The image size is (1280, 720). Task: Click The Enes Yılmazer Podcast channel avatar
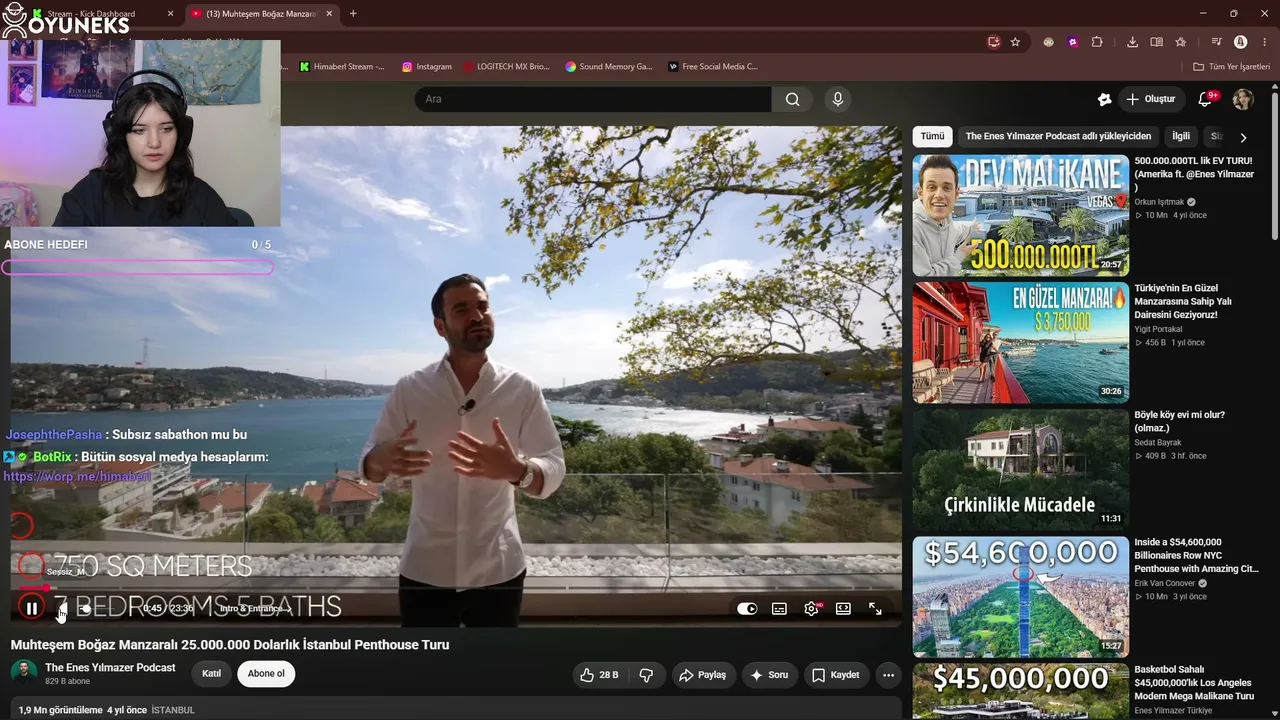click(x=24, y=673)
